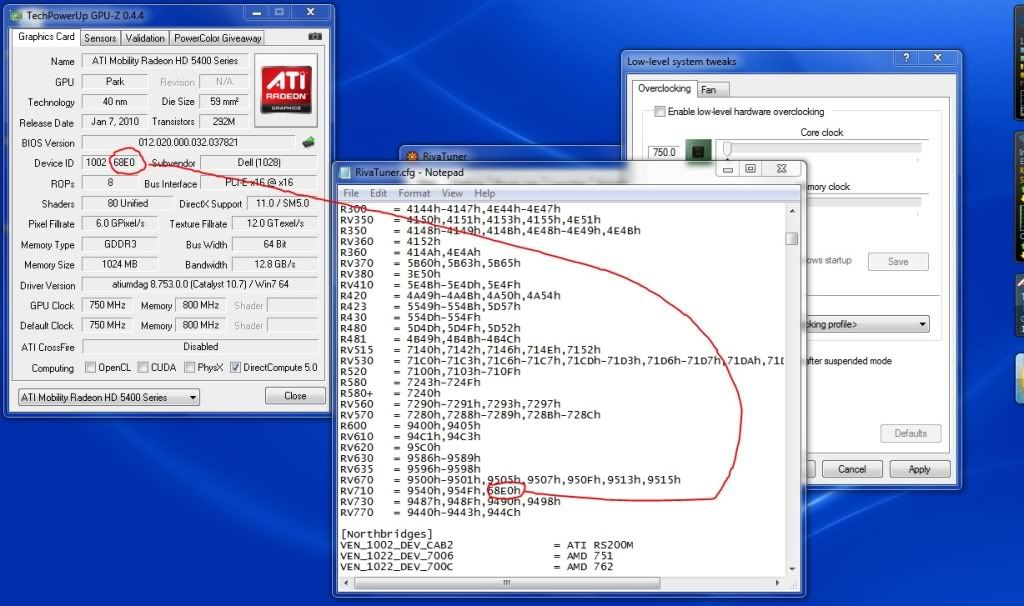Toggle the DirectCompute 5.0 checkbox
Image resolution: width=1024 pixels, height=606 pixels.
pos(236,368)
